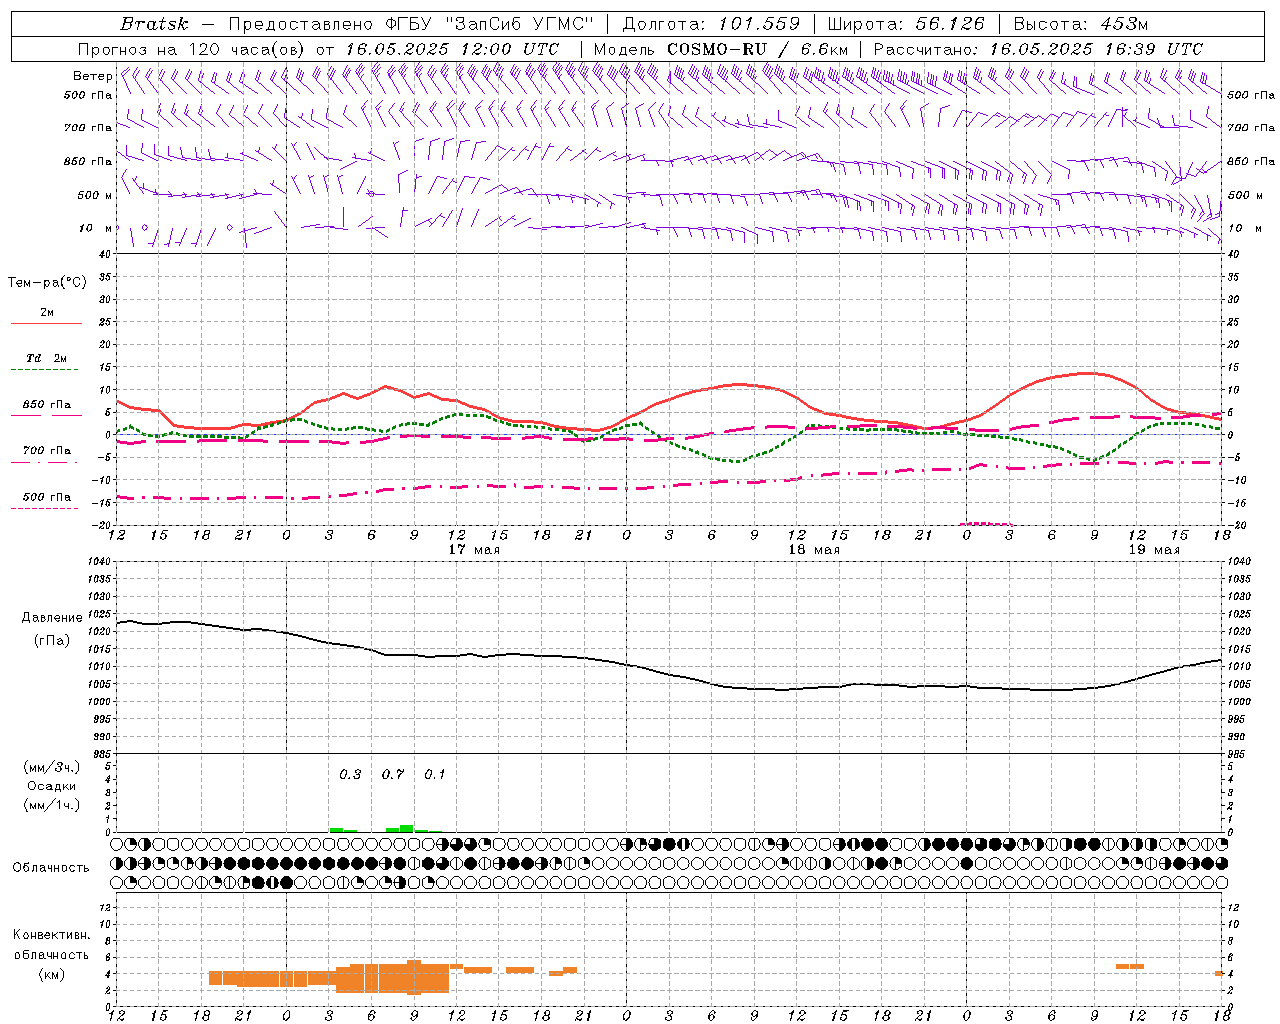Viewport: 1280px width, 1024px height.
Task: Click the longitude value "101.559"
Action: pyautogui.click(x=759, y=24)
